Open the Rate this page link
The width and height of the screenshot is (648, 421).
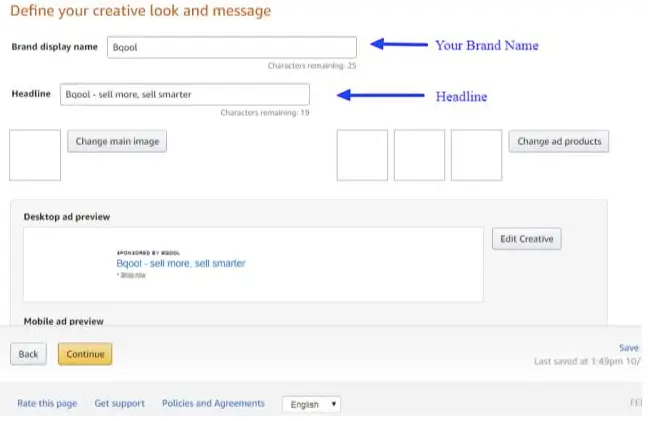pos(47,403)
